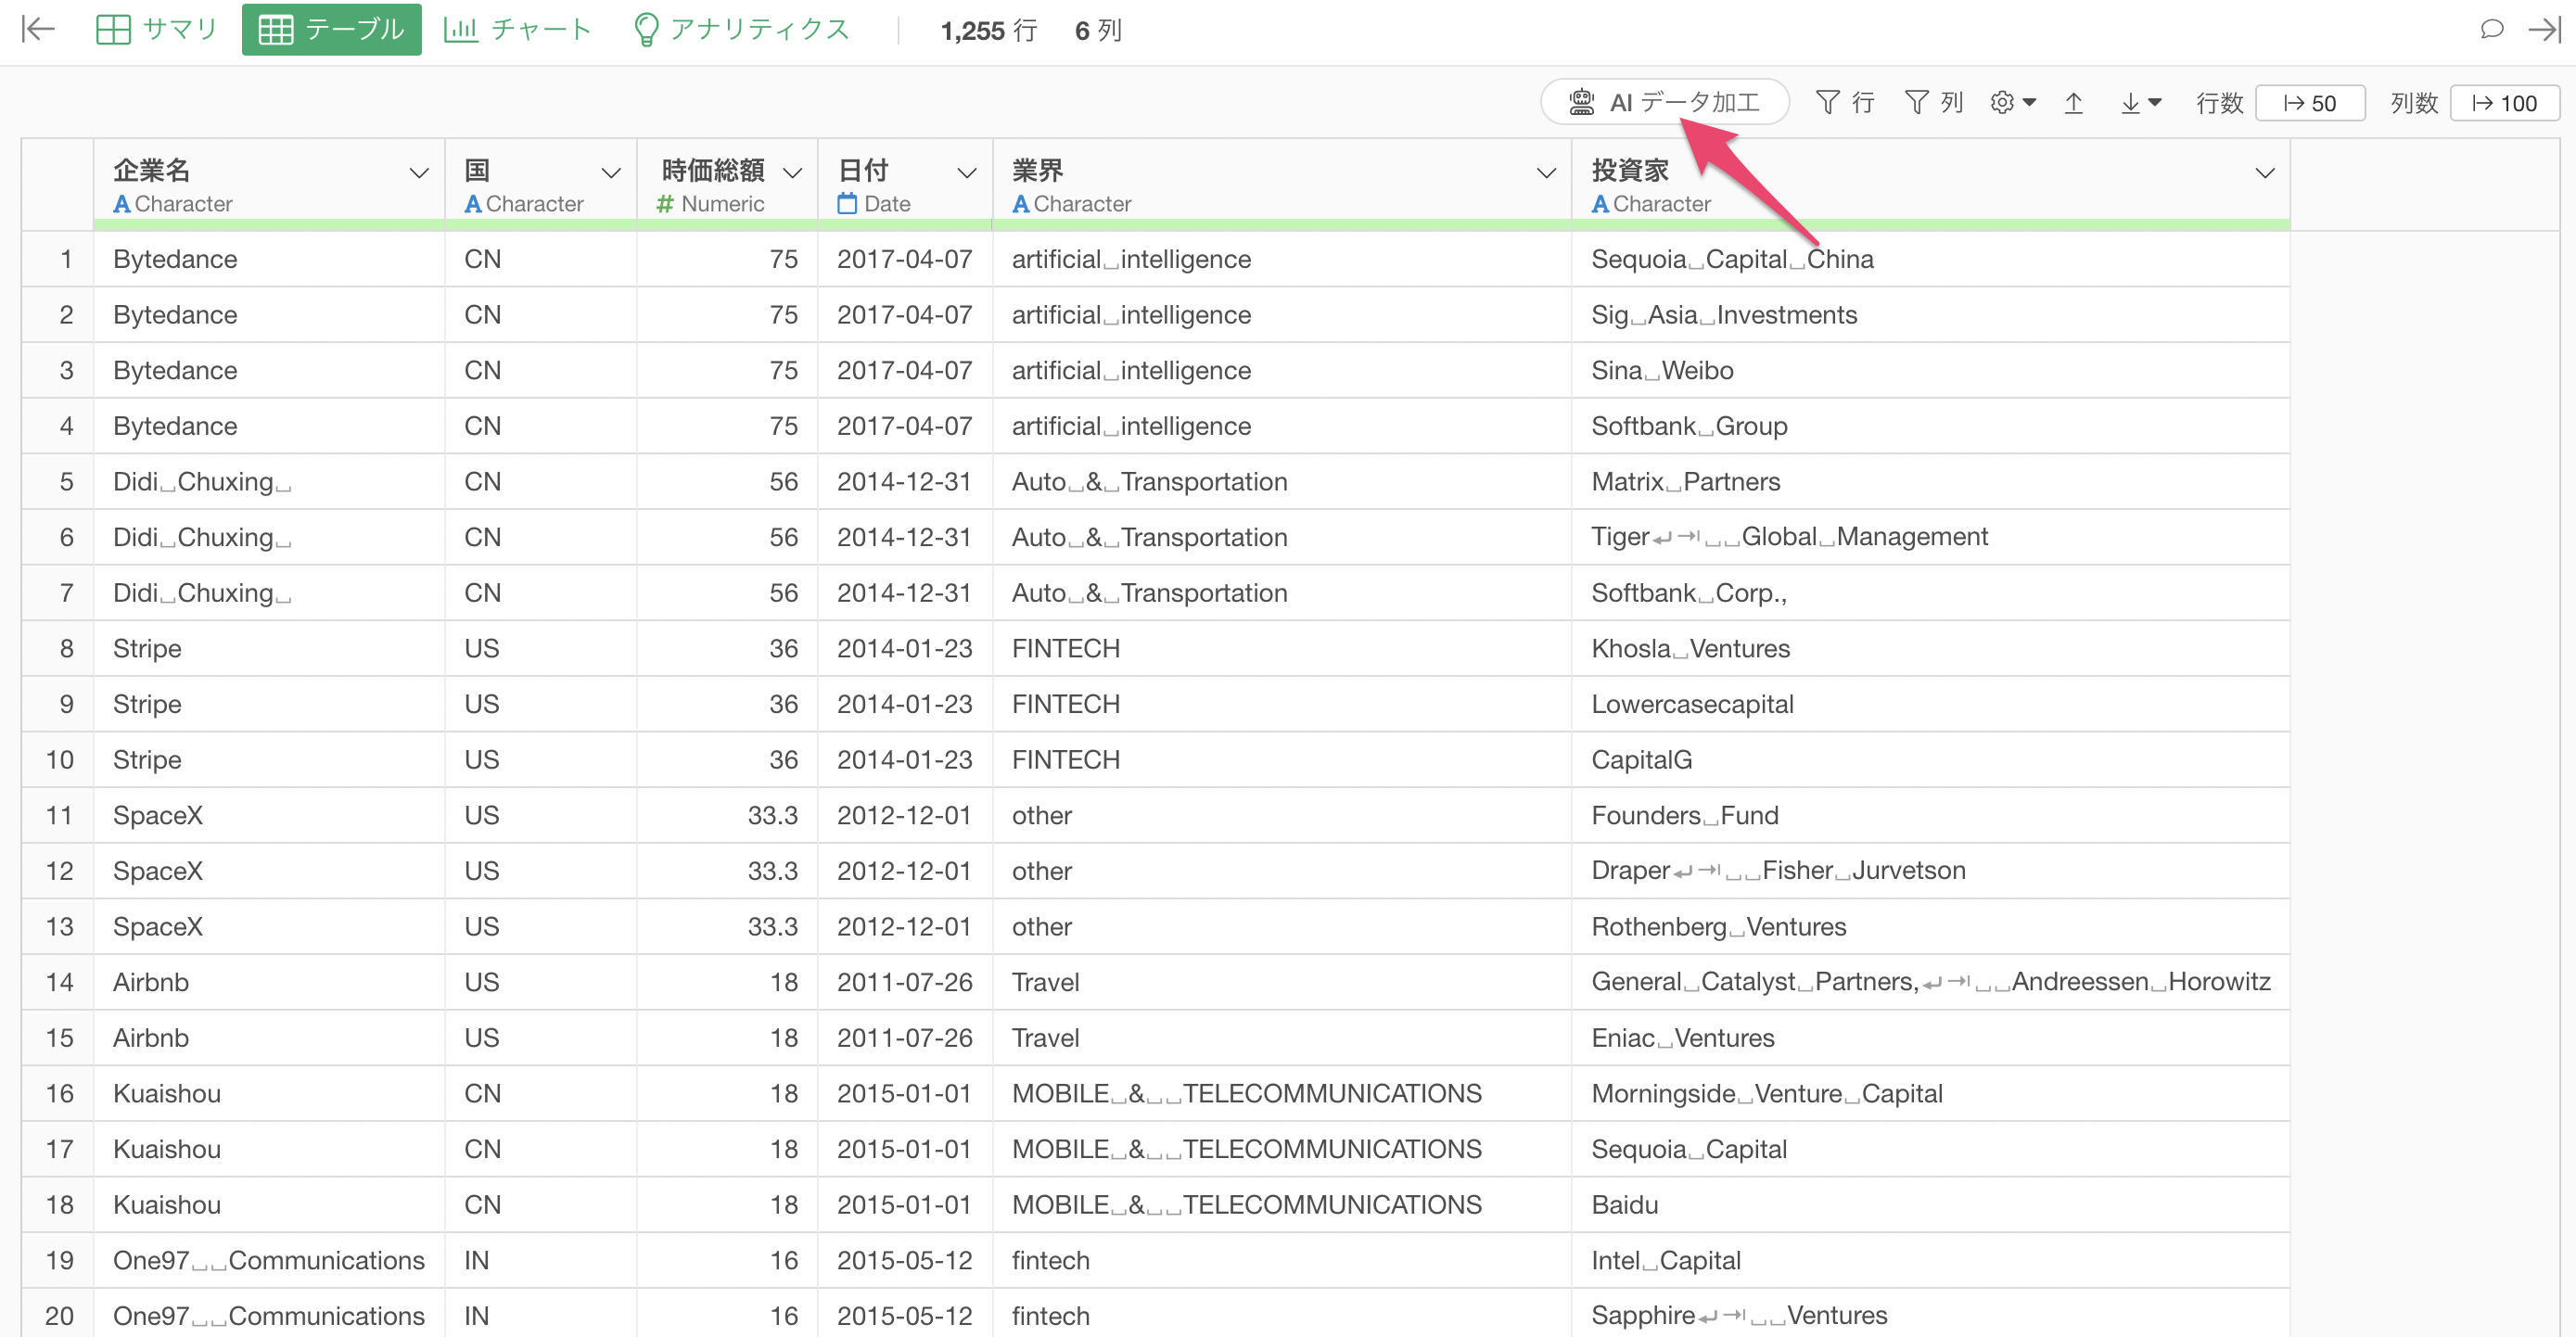Select the cell Intel_Capital
Viewport: 2576px width, 1337px height.
click(x=1930, y=1260)
